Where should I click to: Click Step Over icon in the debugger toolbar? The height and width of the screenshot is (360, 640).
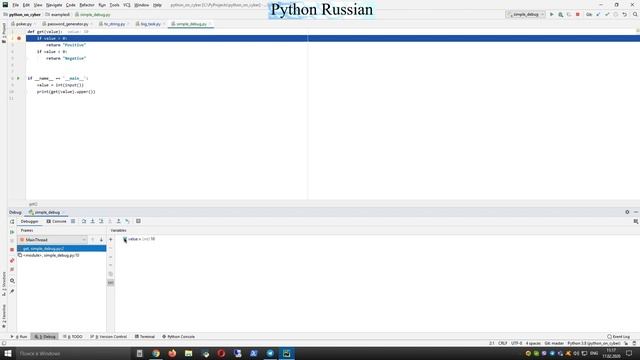point(84,221)
